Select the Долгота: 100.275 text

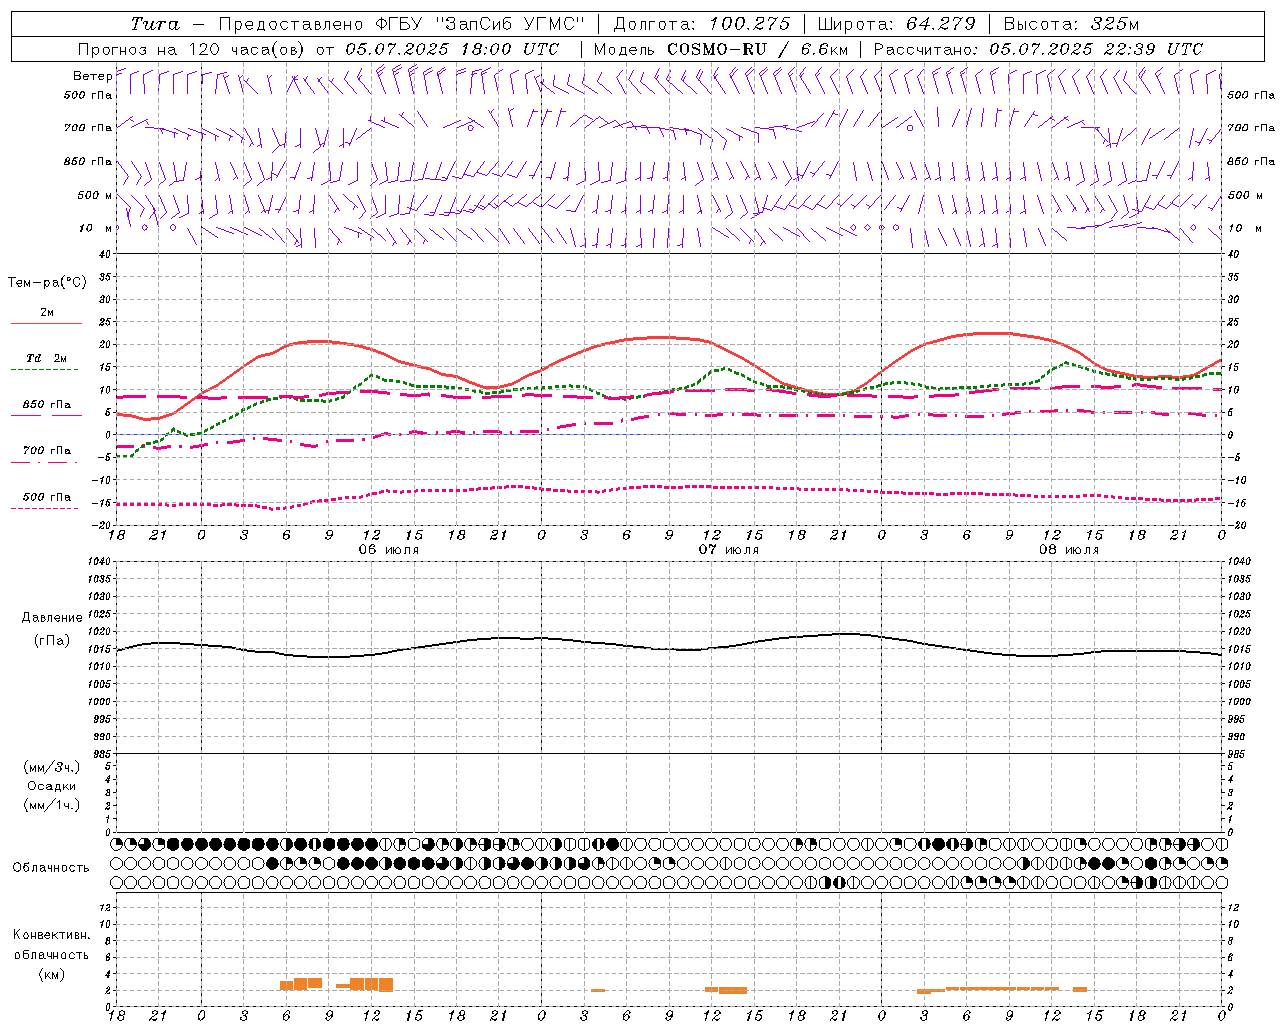pos(702,24)
